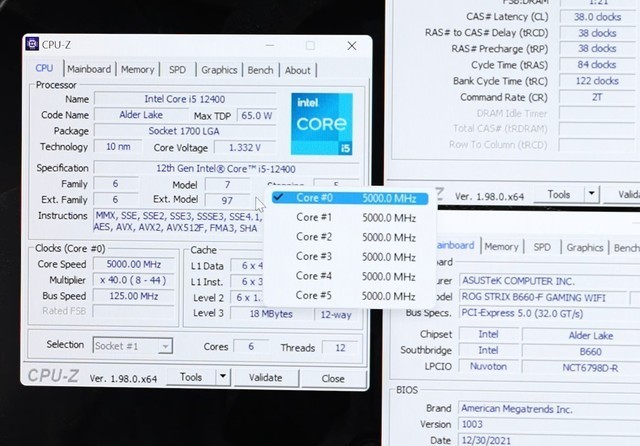Switch to the Graphics tab in front window
The height and width of the screenshot is (446, 640).
pyautogui.click(x=219, y=70)
